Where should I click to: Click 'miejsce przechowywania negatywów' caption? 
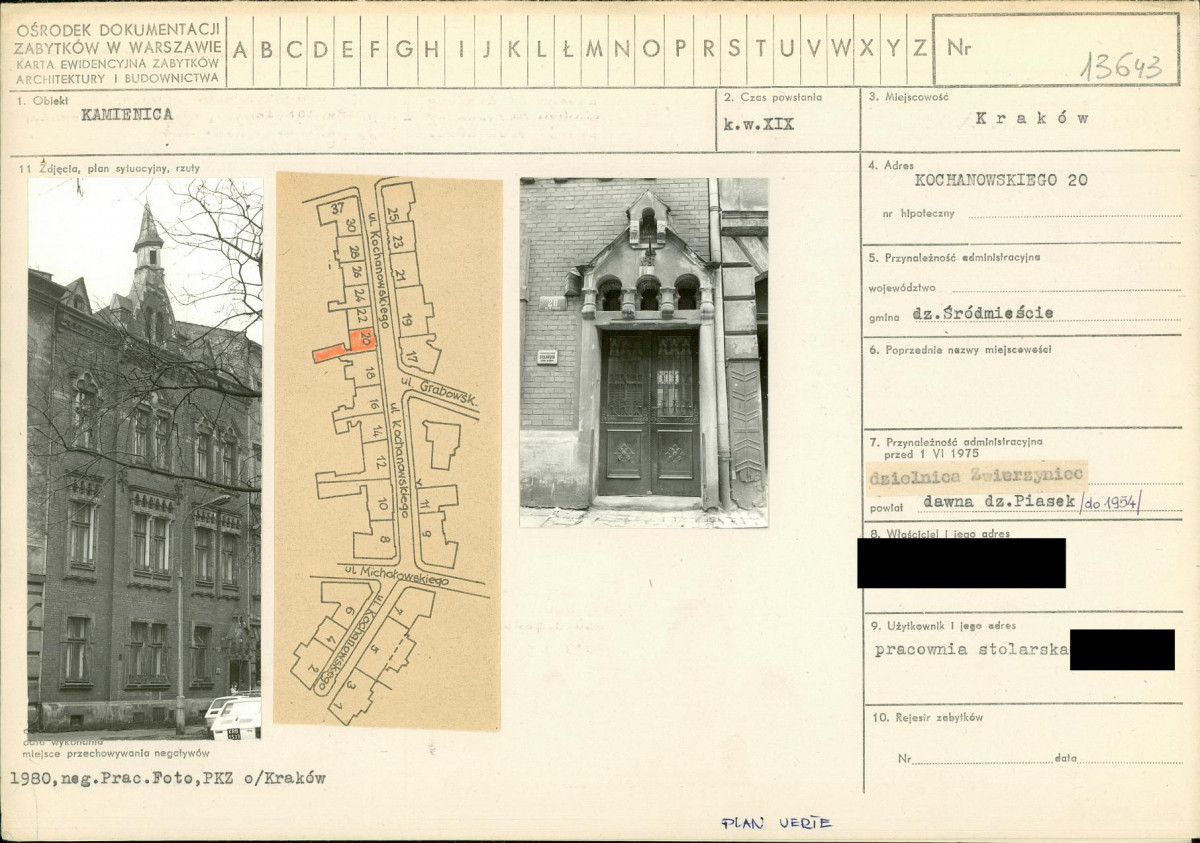click(116, 753)
